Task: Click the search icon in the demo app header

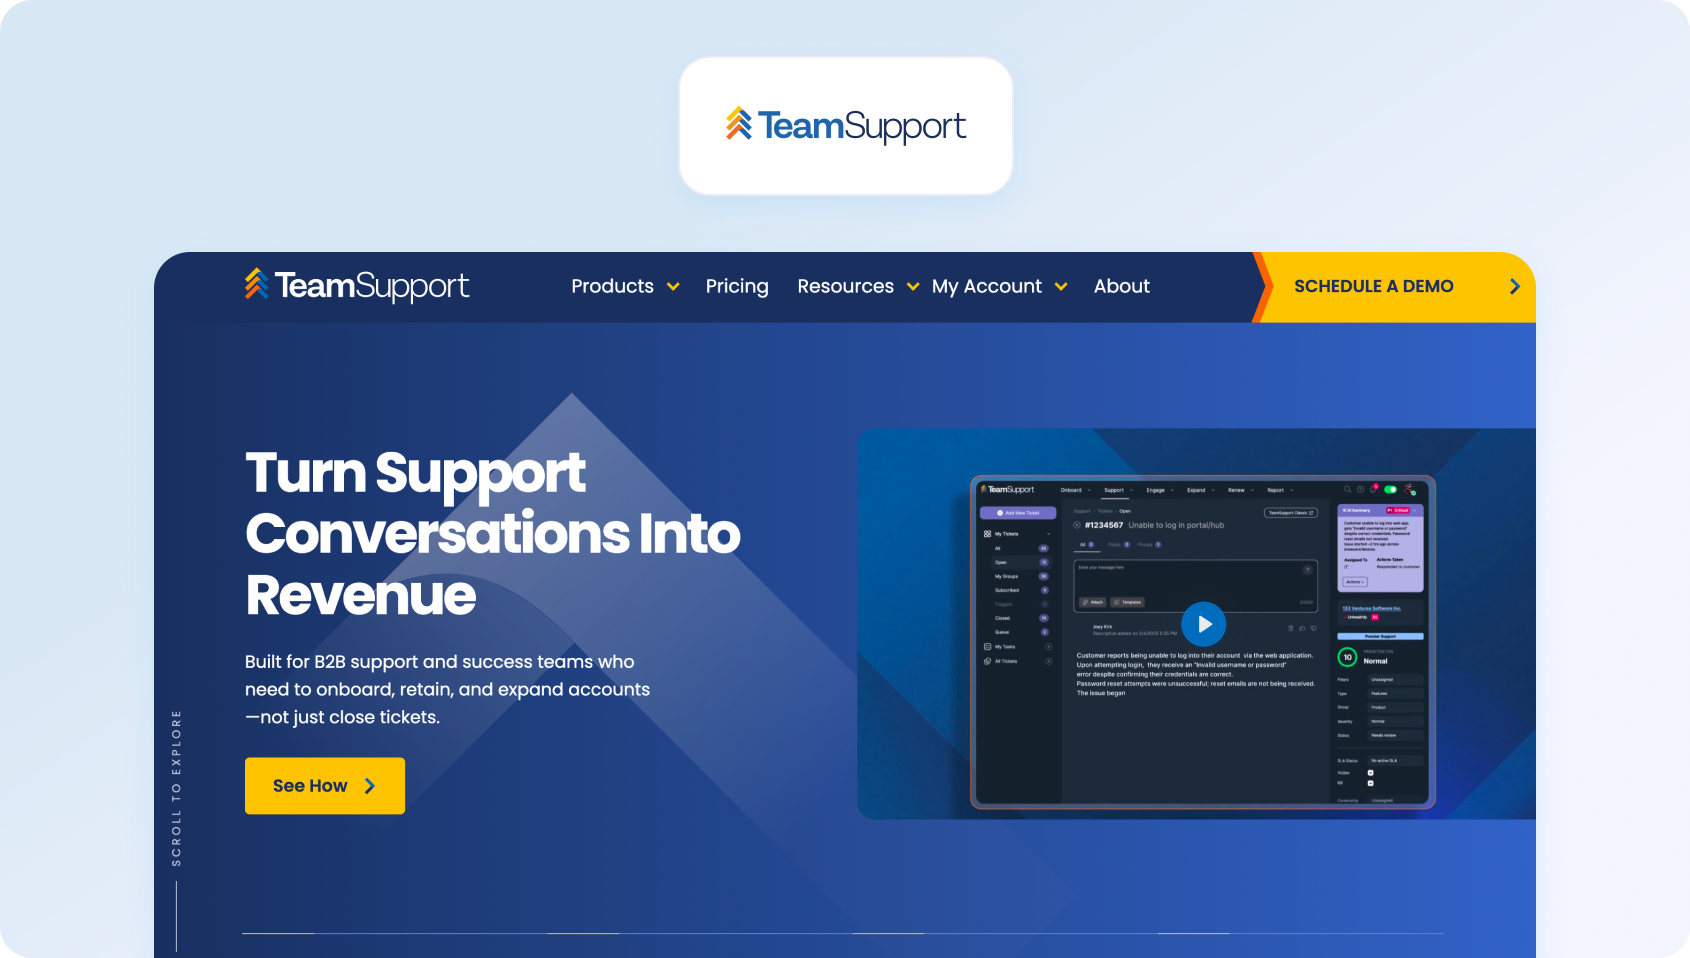Action: (1348, 489)
